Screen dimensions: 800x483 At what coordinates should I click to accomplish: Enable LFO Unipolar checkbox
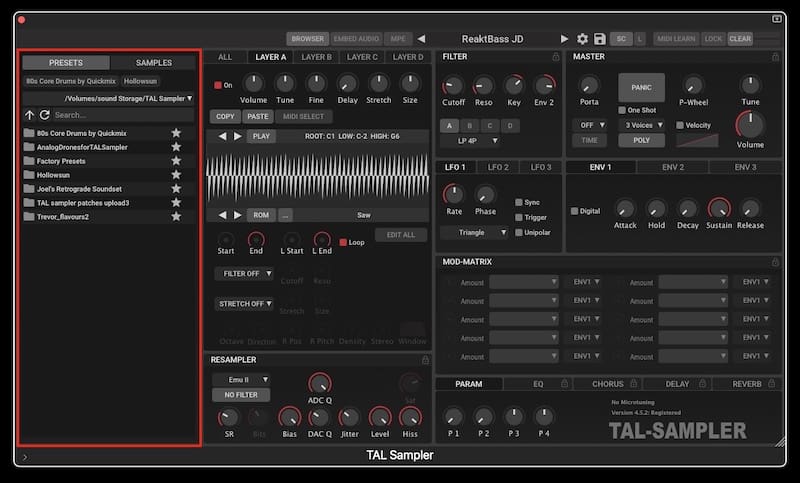point(518,233)
